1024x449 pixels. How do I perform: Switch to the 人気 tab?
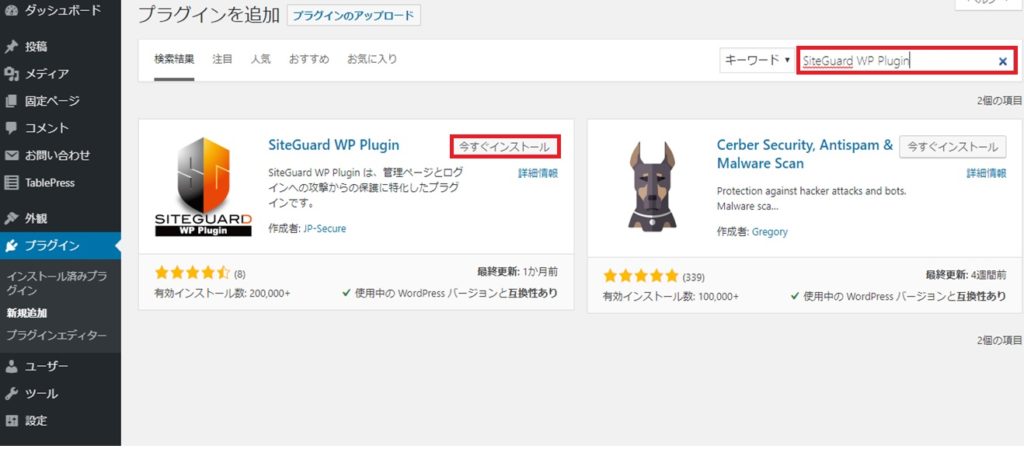tap(261, 59)
